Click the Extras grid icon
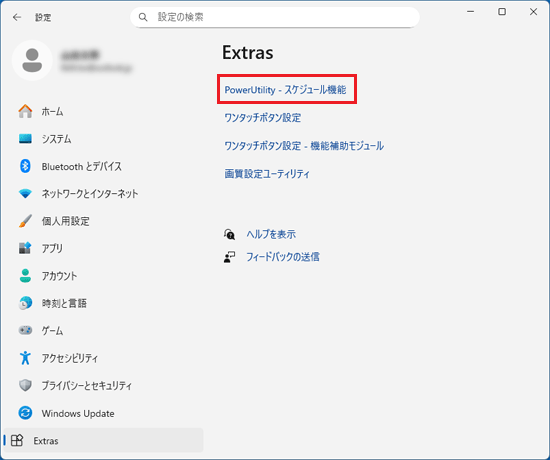This screenshot has height=460, width=550. click(x=17, y=440)
